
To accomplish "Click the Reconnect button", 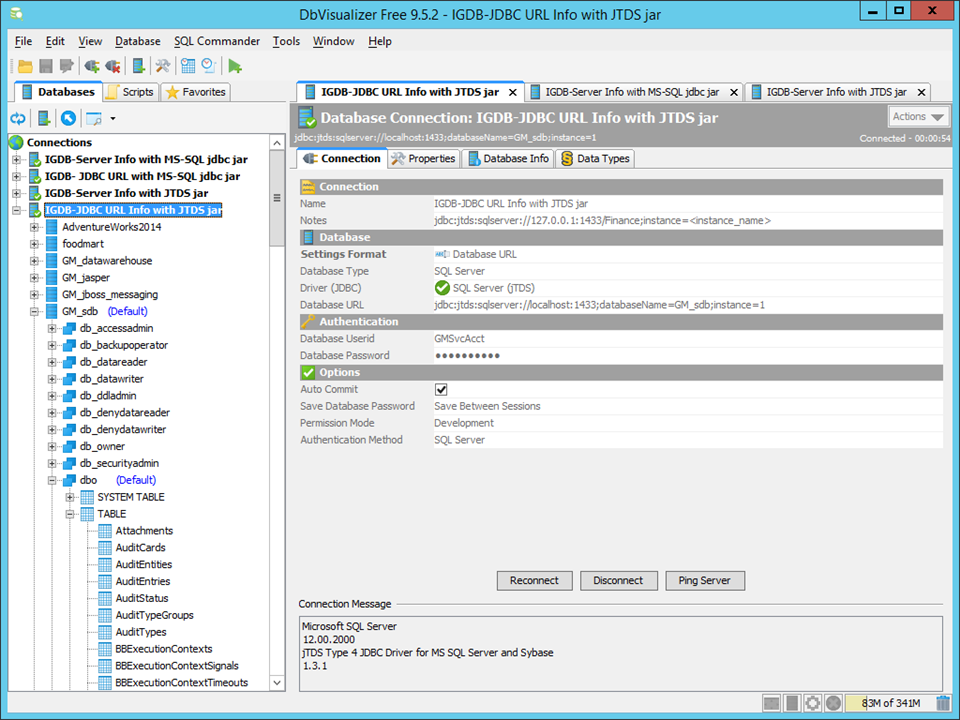I will [x=534, y=580].
